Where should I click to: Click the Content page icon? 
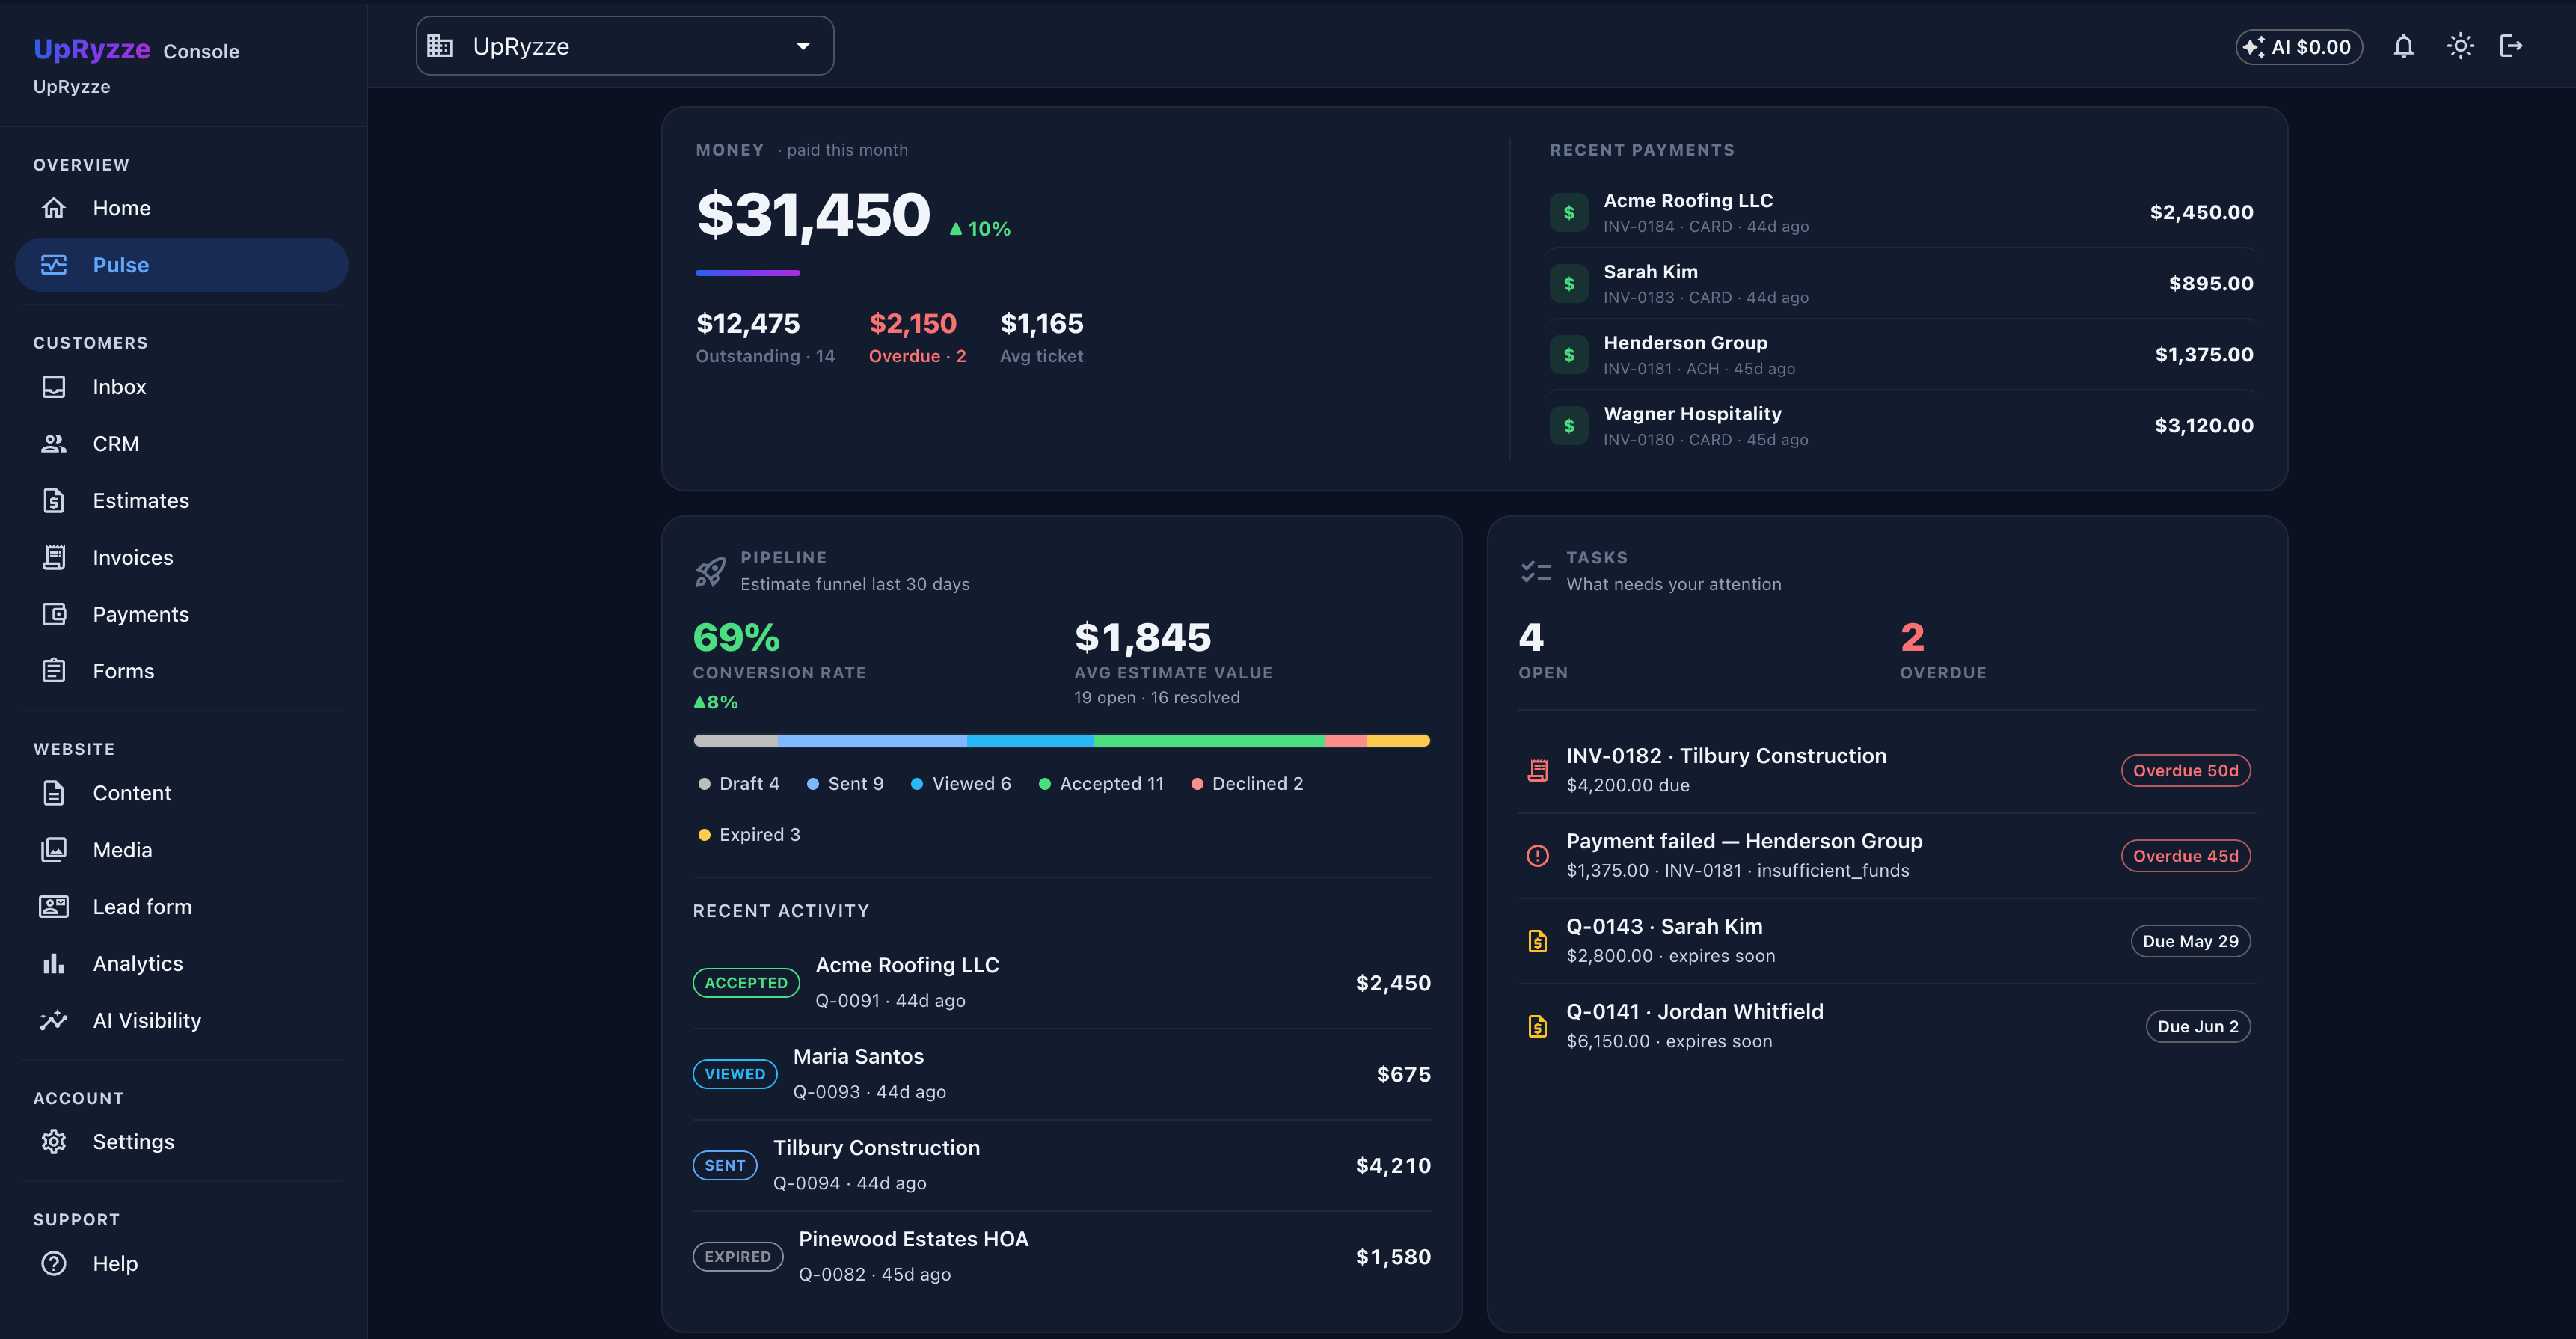(x=54, y=793)
